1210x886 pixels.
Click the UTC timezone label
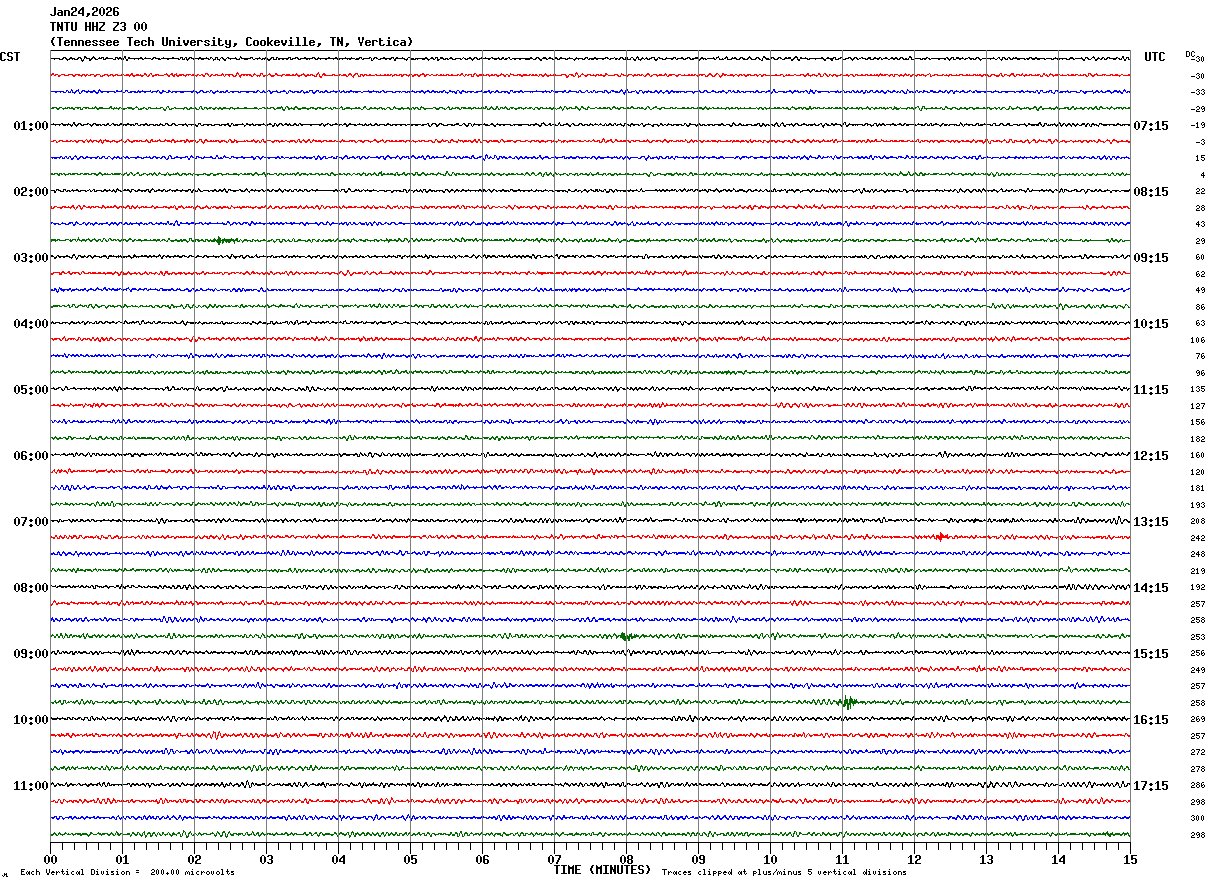(1155, 57)
